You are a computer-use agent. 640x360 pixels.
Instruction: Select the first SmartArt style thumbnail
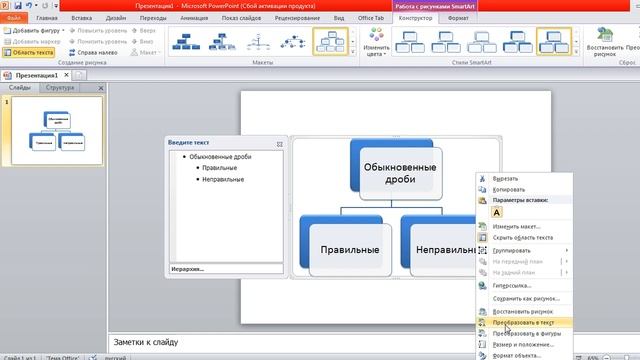click(410, 42)
